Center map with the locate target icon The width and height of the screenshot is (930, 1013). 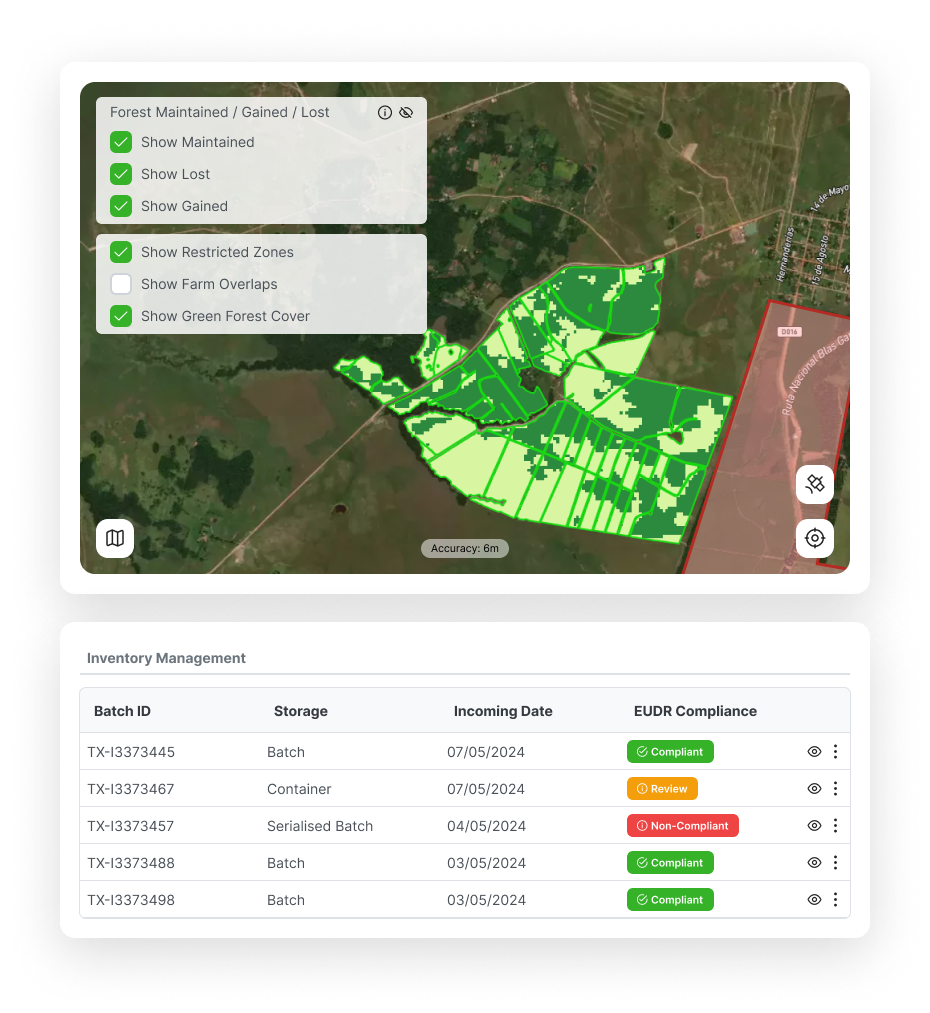coord(814,539)
